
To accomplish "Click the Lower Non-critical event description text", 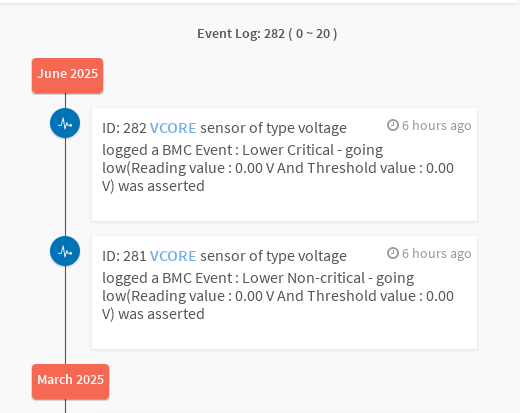I will (278, 296).
